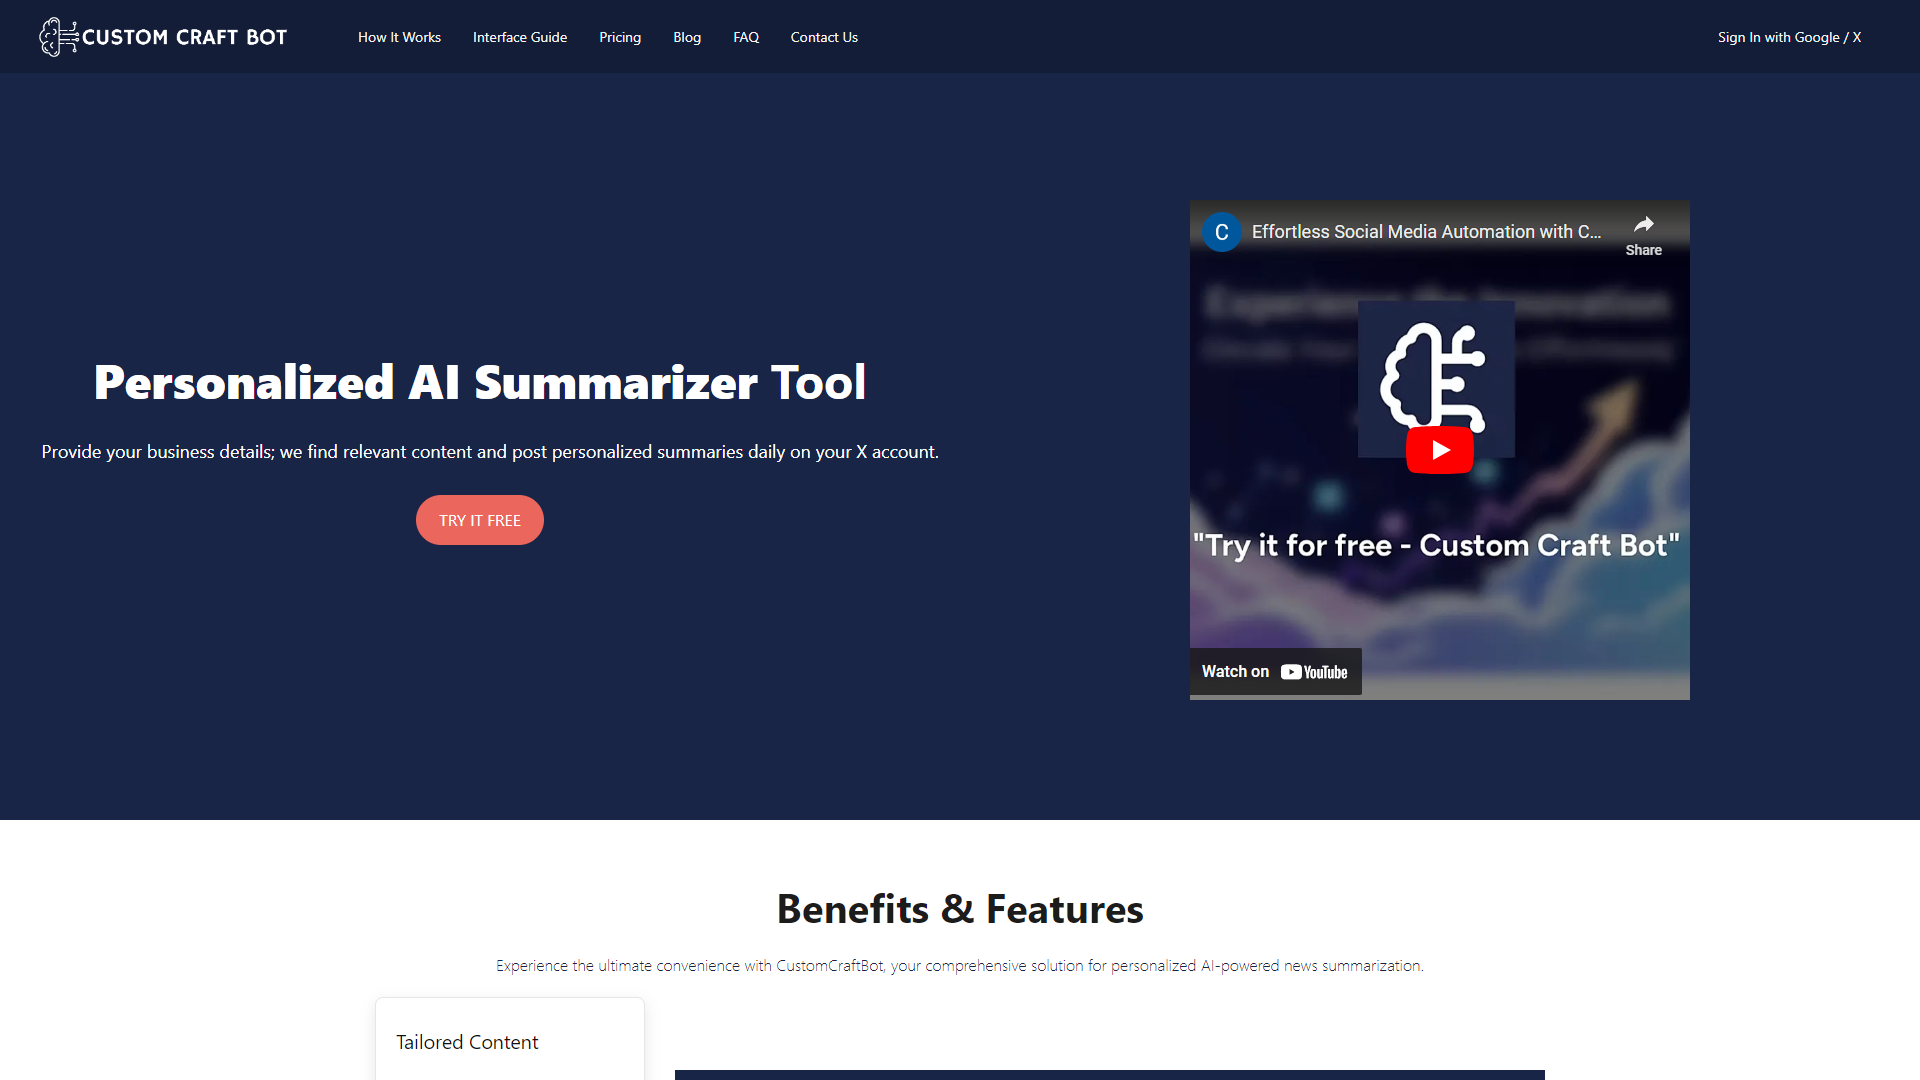
Task: Click the YouTube play button on video
Action: (x=1439, y=450)
